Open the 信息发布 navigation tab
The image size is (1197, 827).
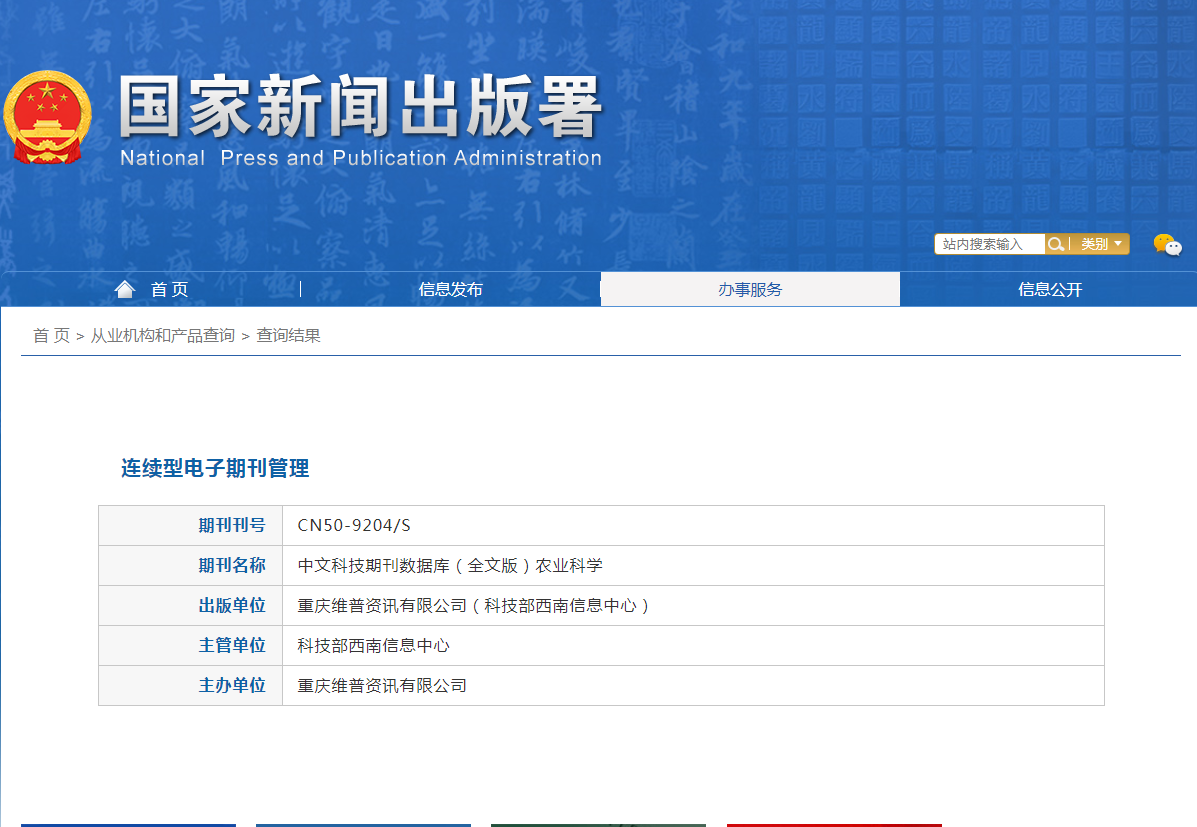click(x=450, y=290)
